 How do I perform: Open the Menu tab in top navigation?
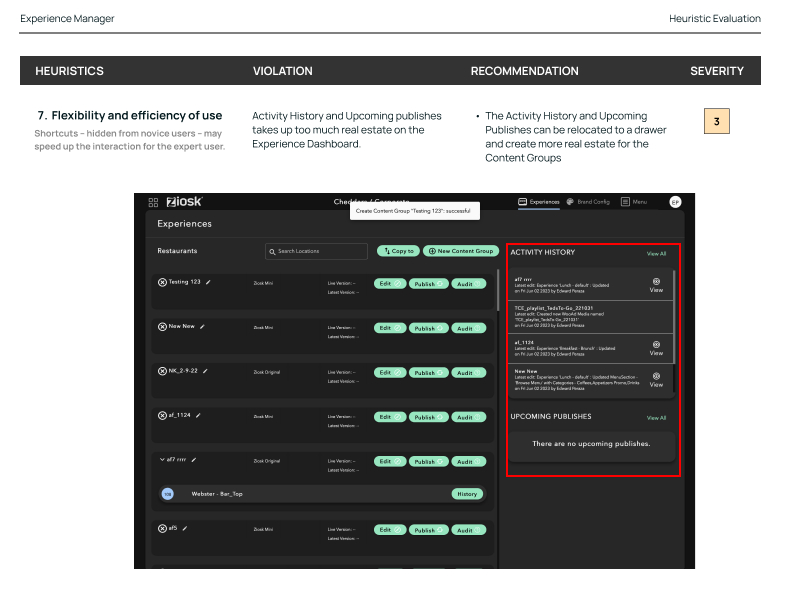coord(633,202)
